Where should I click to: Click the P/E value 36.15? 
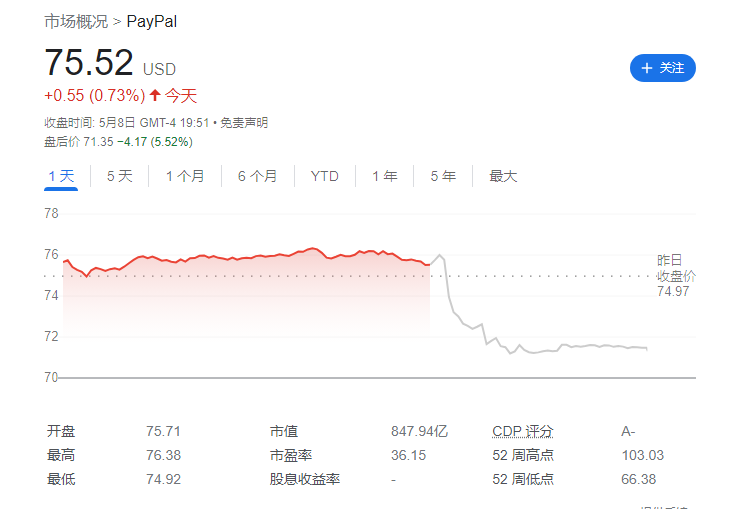pyautogui.click(x=409, y=455)
